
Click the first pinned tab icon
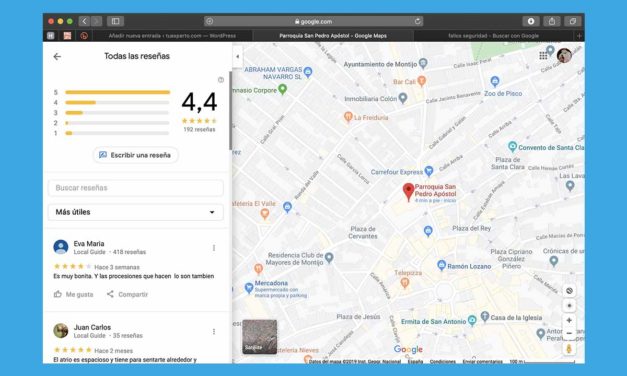pos(51,36)
